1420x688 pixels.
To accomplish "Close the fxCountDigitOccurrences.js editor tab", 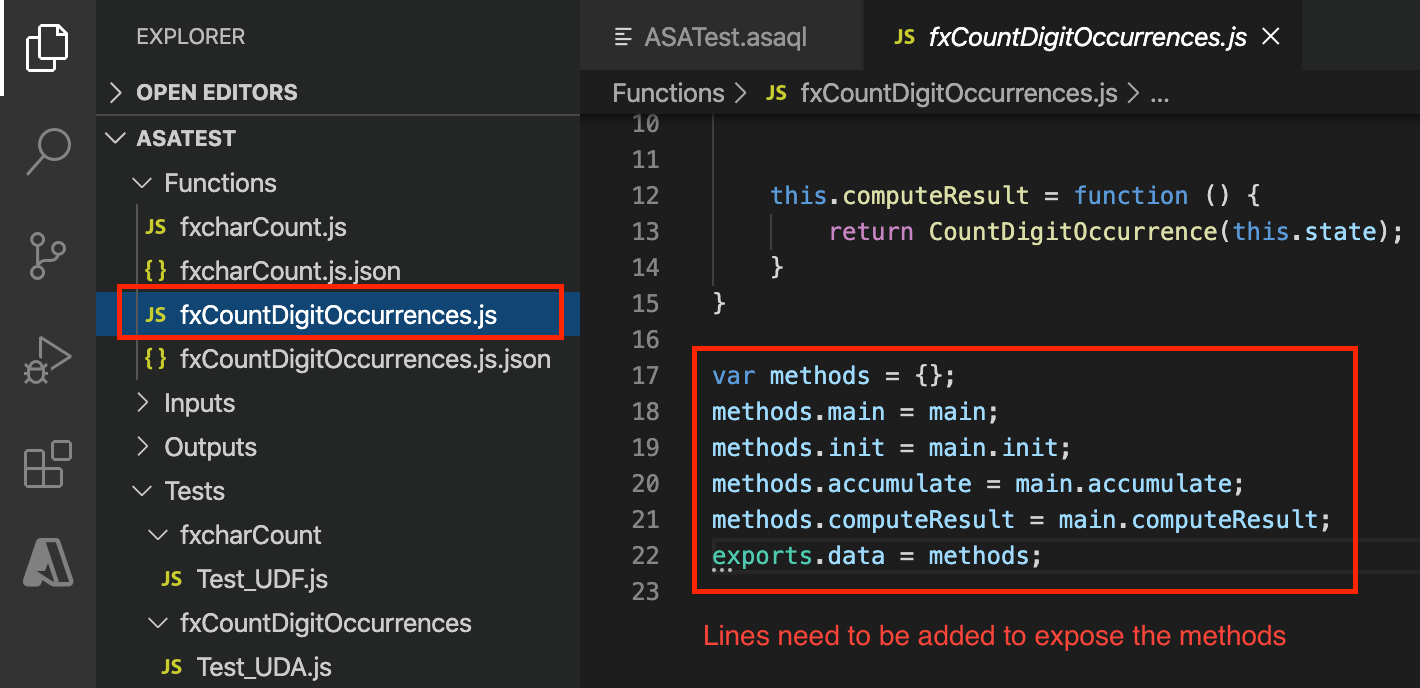I will point(1271,37).
